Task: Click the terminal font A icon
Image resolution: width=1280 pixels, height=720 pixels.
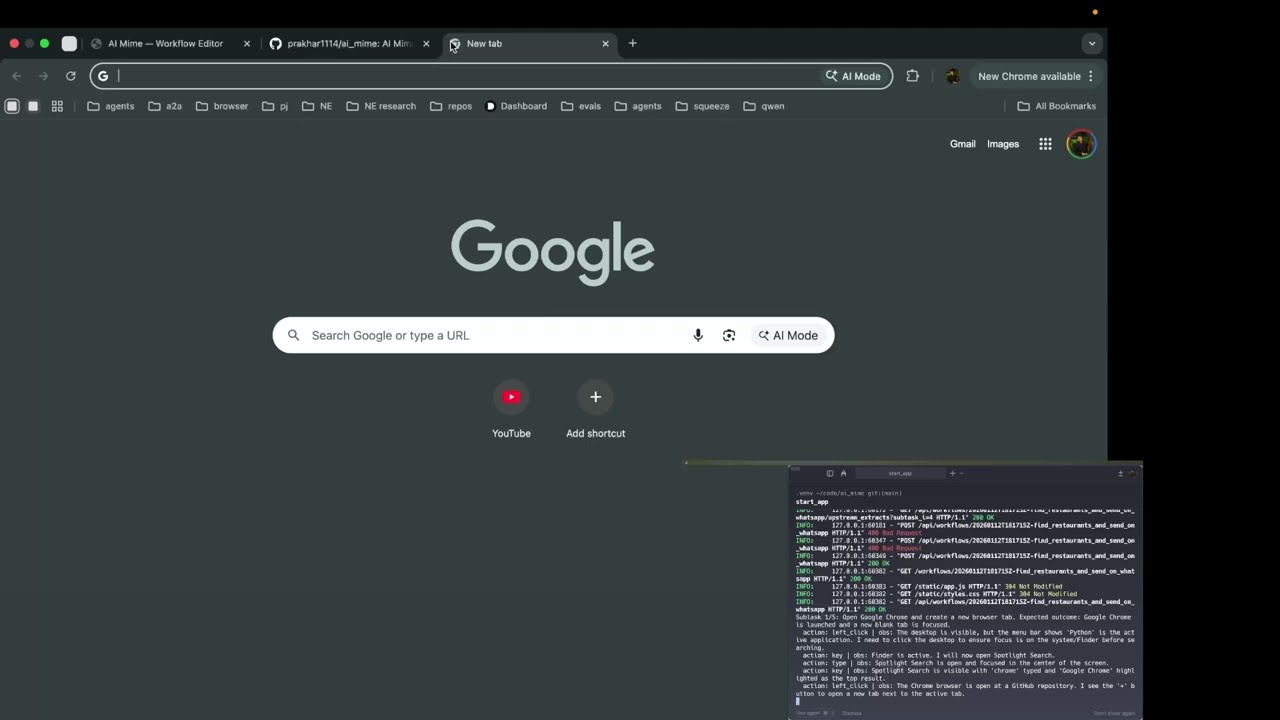Action: pos(843,473)
